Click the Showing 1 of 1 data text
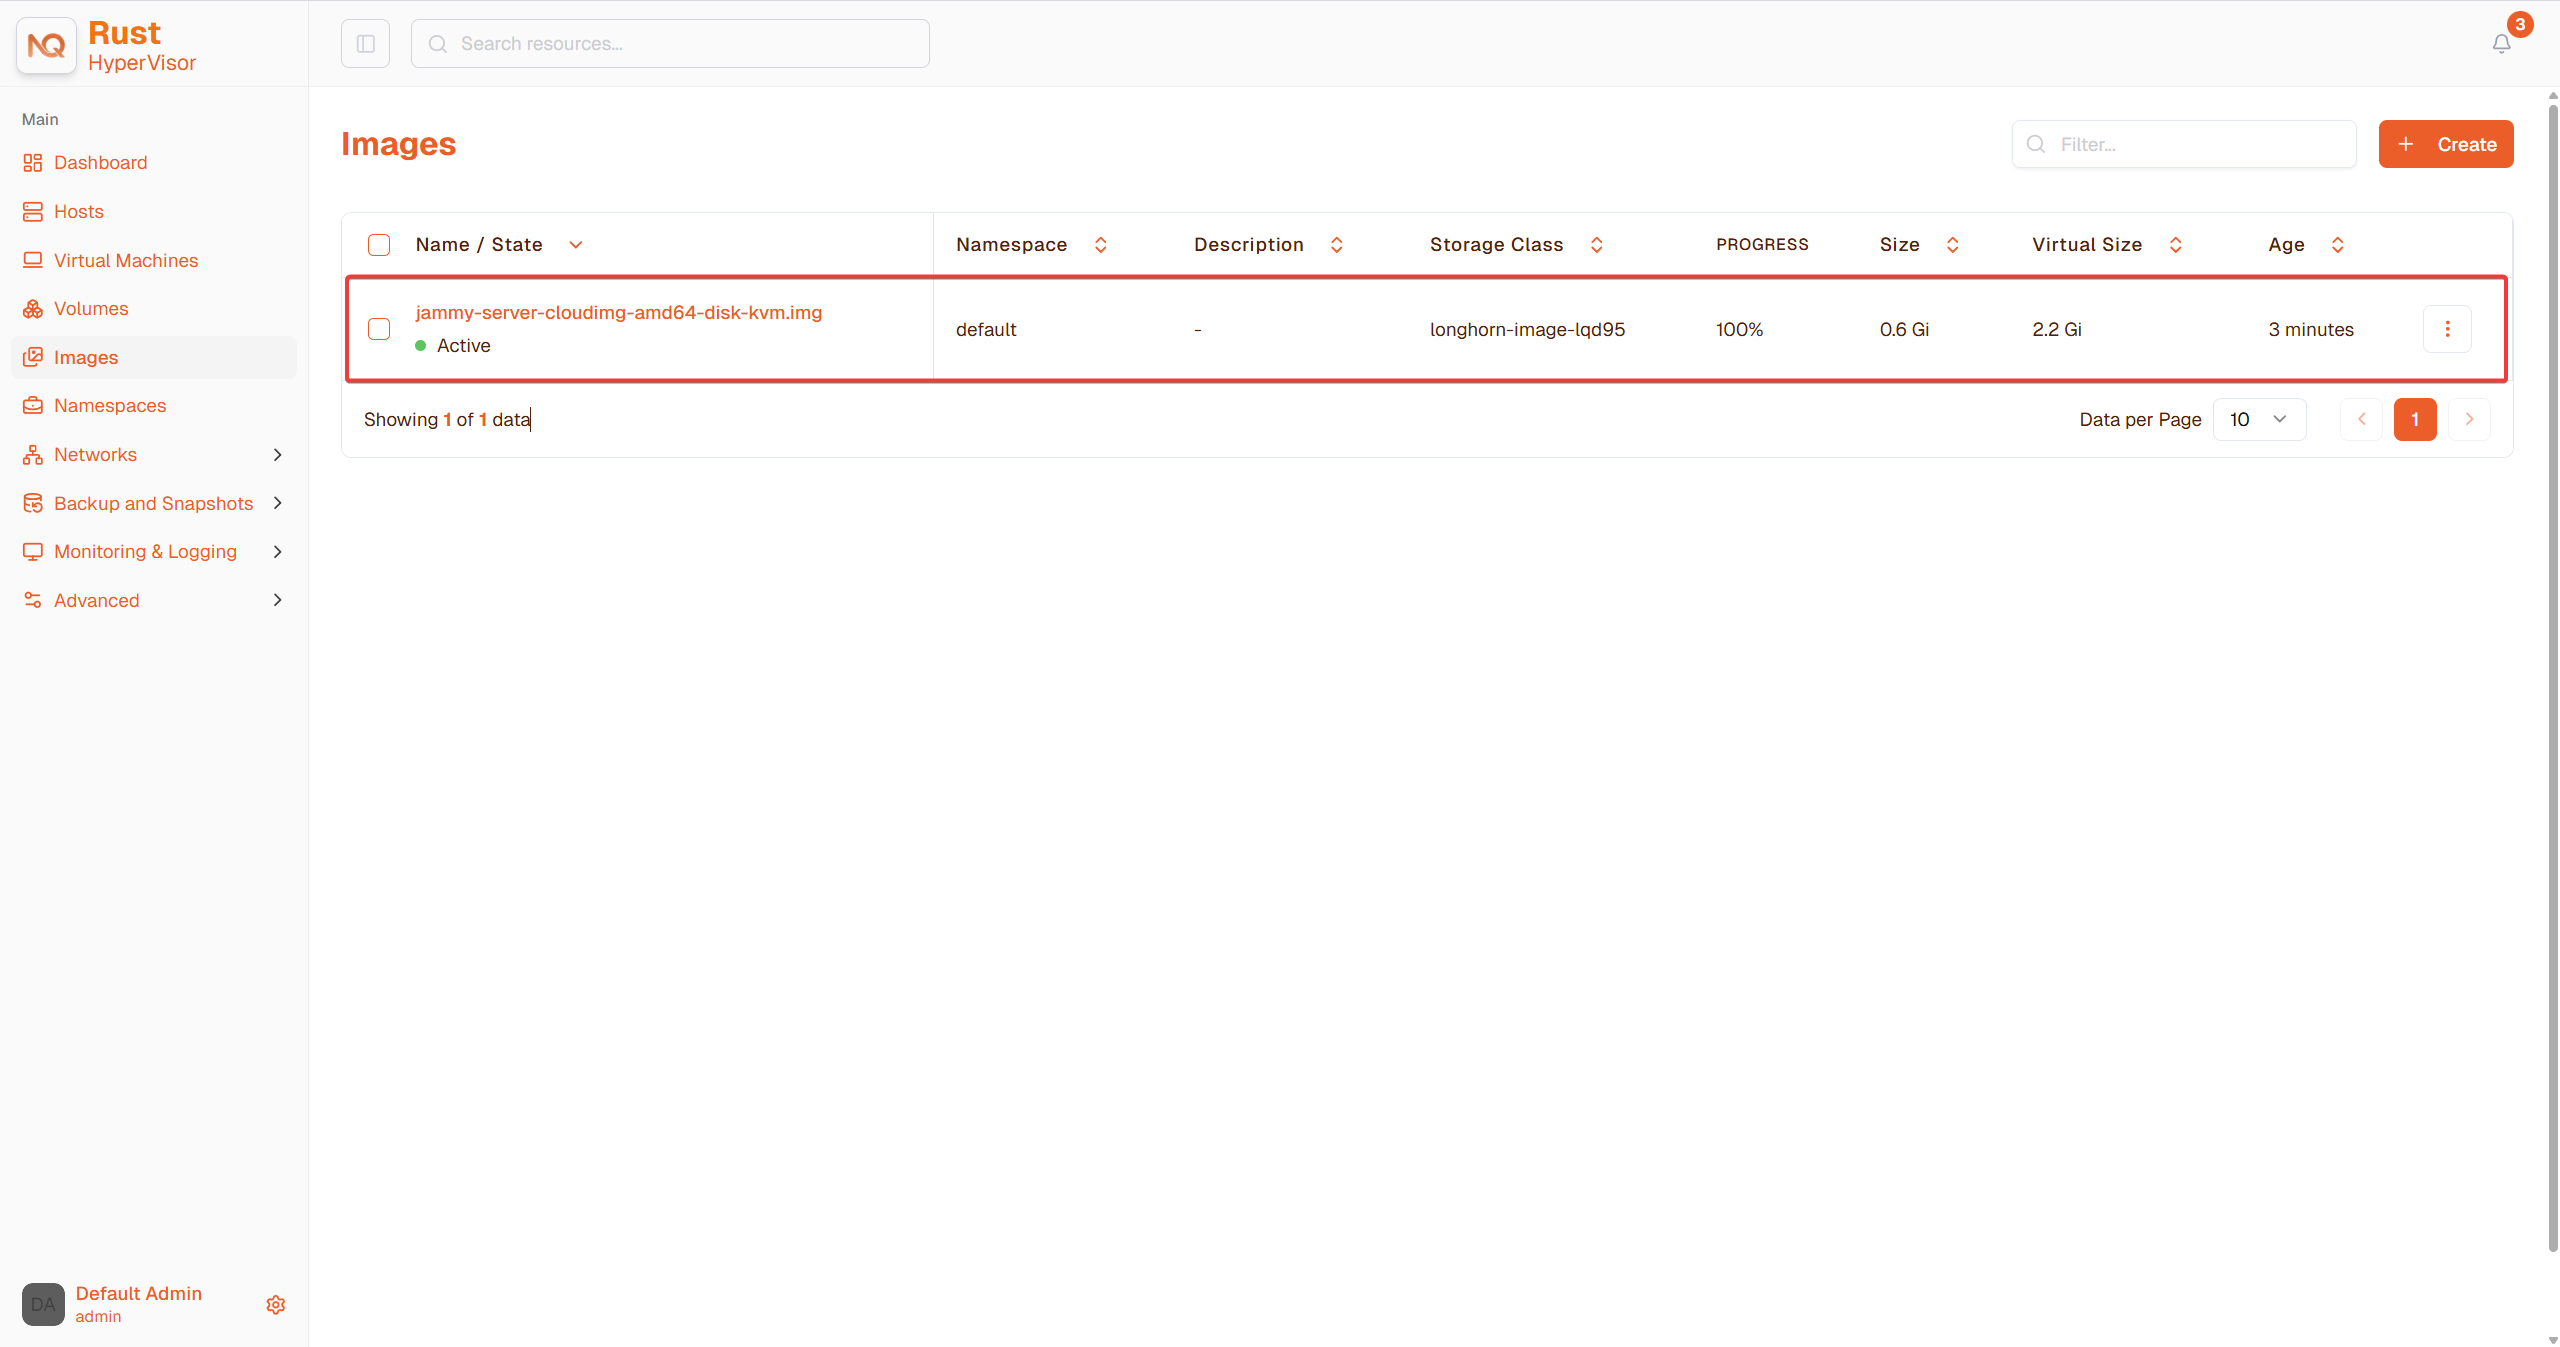This screenshot has width=2560, height=1347. (x=447, y=420)
